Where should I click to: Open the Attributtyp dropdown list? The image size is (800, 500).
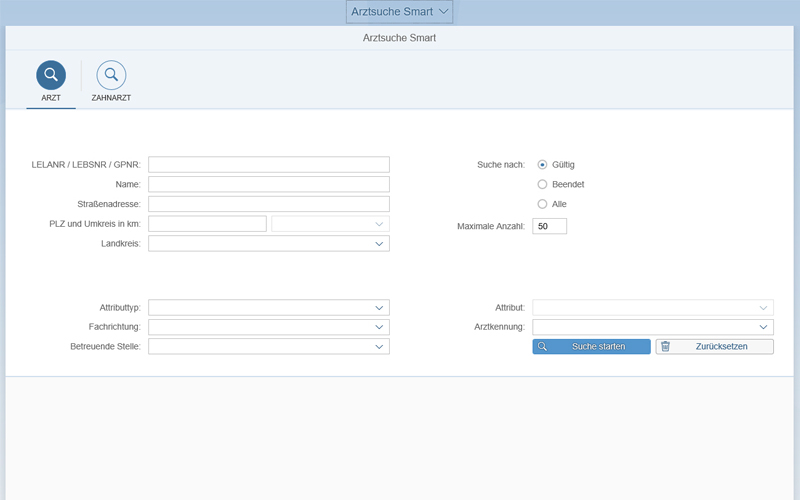pos(379,308)
